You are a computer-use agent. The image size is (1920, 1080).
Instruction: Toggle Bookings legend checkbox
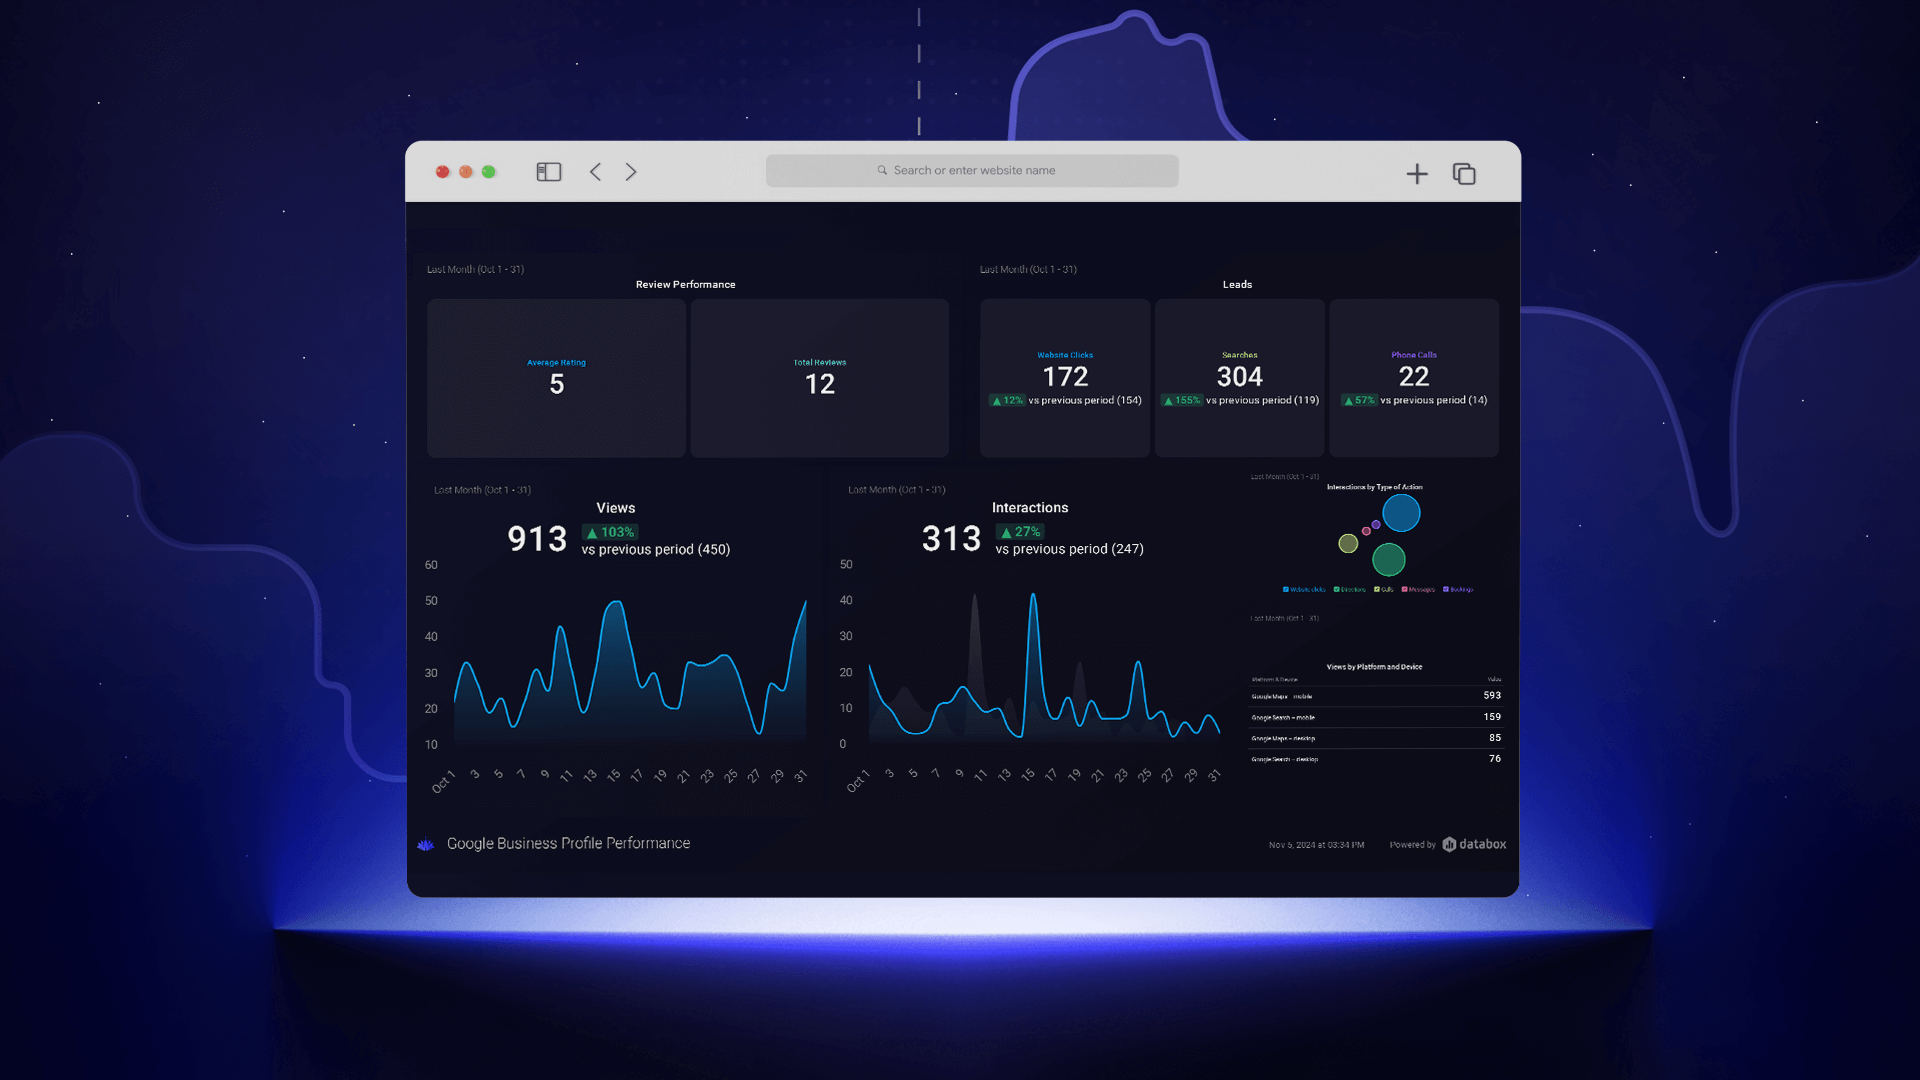click(1446, 589)
